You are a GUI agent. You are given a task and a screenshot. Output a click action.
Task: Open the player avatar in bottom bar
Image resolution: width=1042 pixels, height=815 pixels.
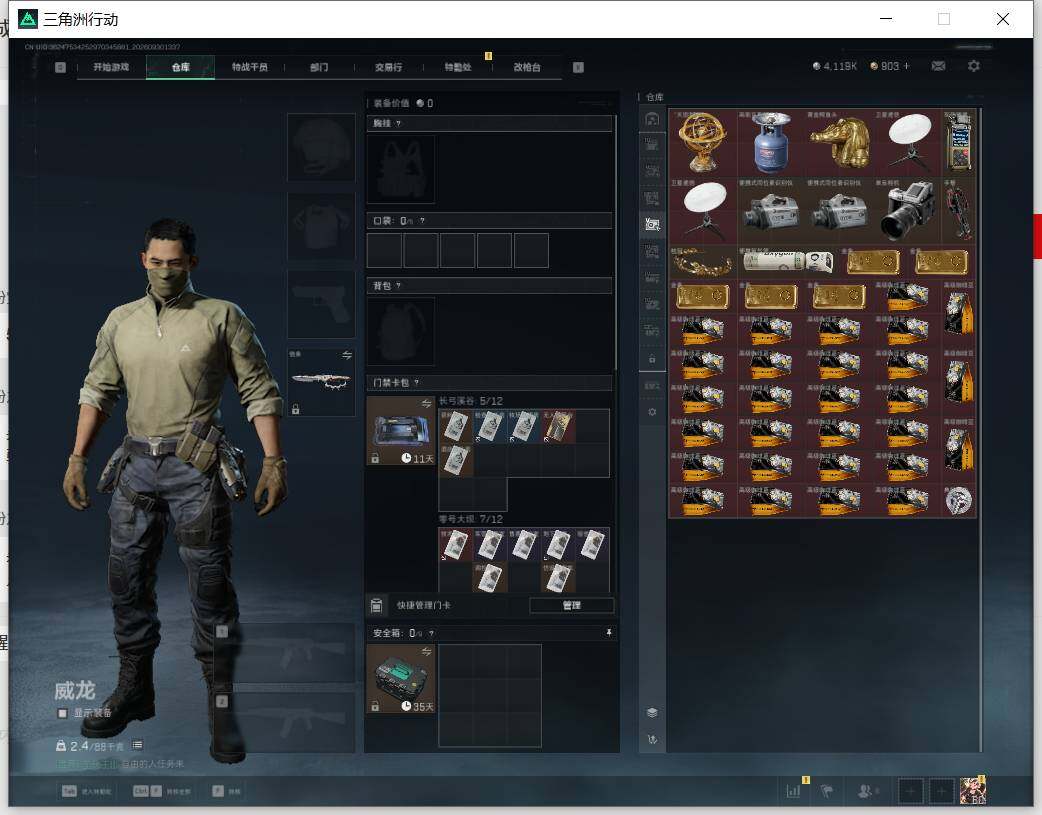(972, 791)
